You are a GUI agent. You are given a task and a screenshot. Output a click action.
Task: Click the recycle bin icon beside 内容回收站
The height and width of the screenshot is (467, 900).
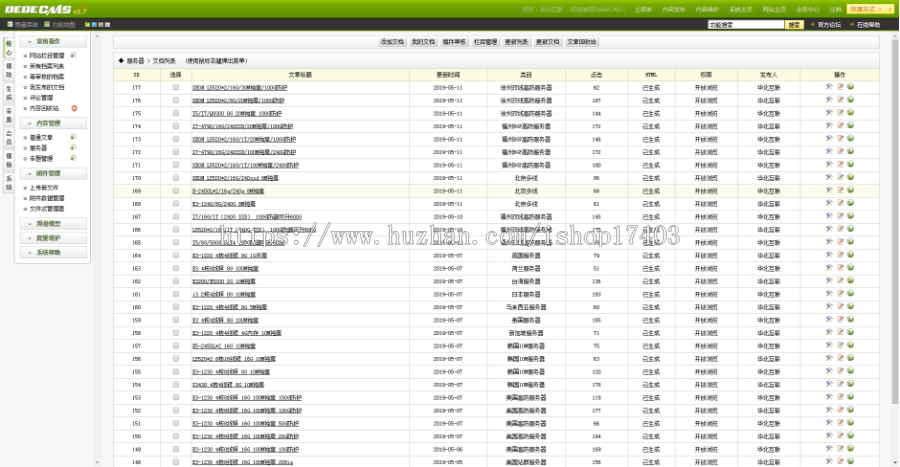pyautogui.click(x=74, y=108)
